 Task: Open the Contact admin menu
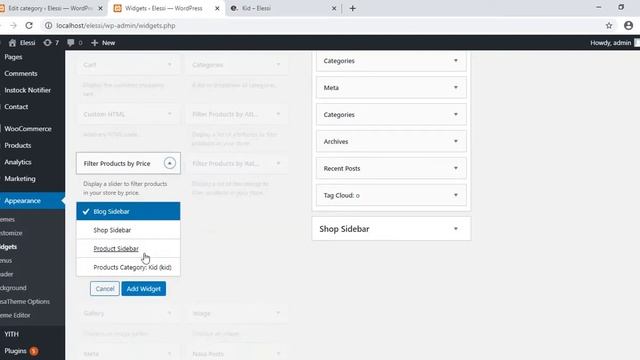click(16, 107)
